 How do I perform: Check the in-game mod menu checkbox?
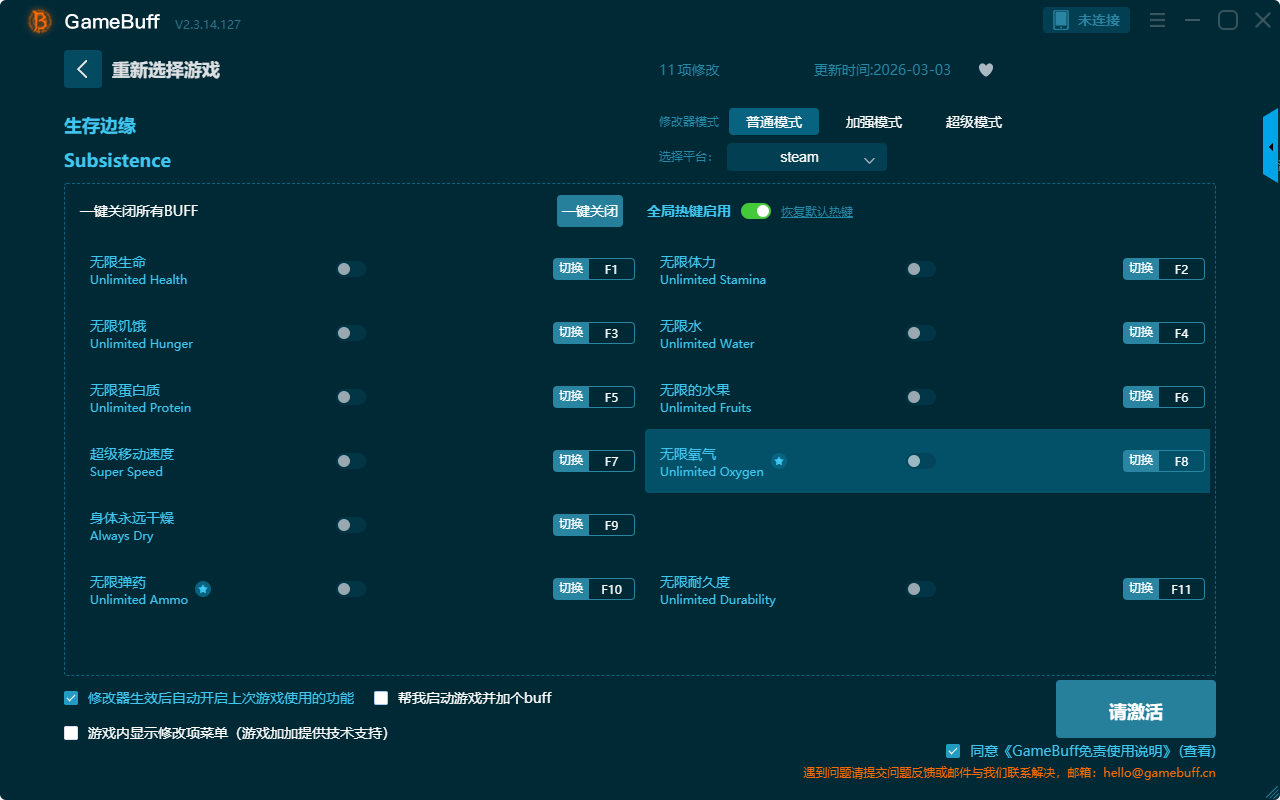click(71, 733)
